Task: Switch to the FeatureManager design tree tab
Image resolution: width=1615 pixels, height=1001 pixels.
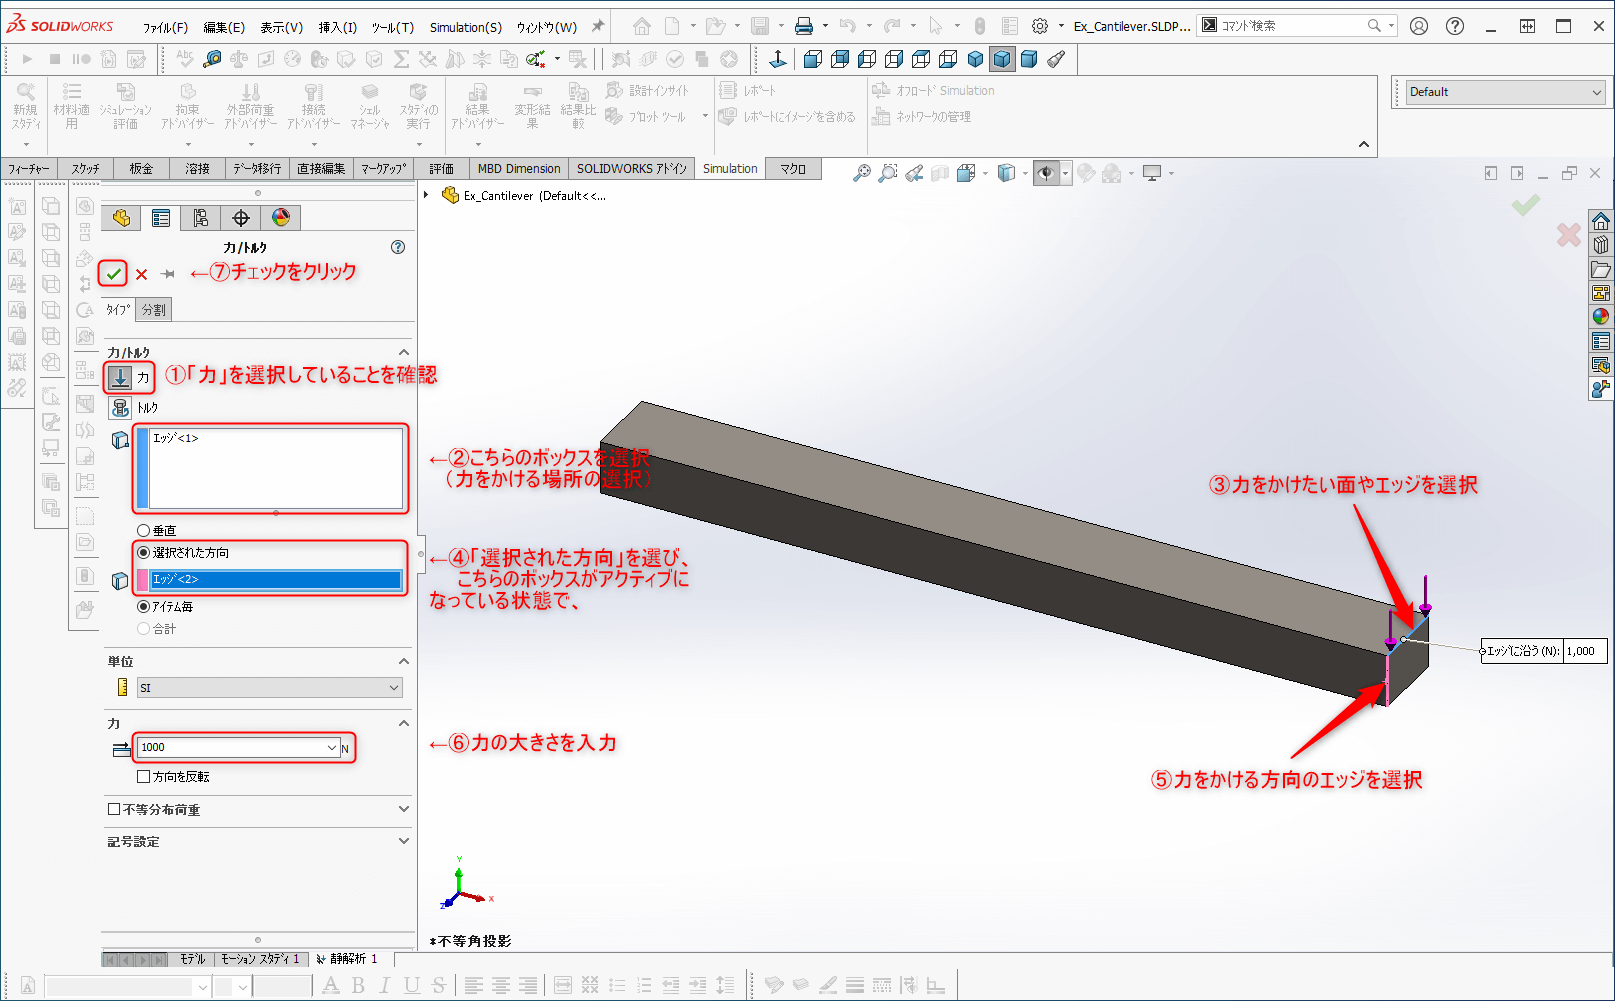Action: (120, 217)
